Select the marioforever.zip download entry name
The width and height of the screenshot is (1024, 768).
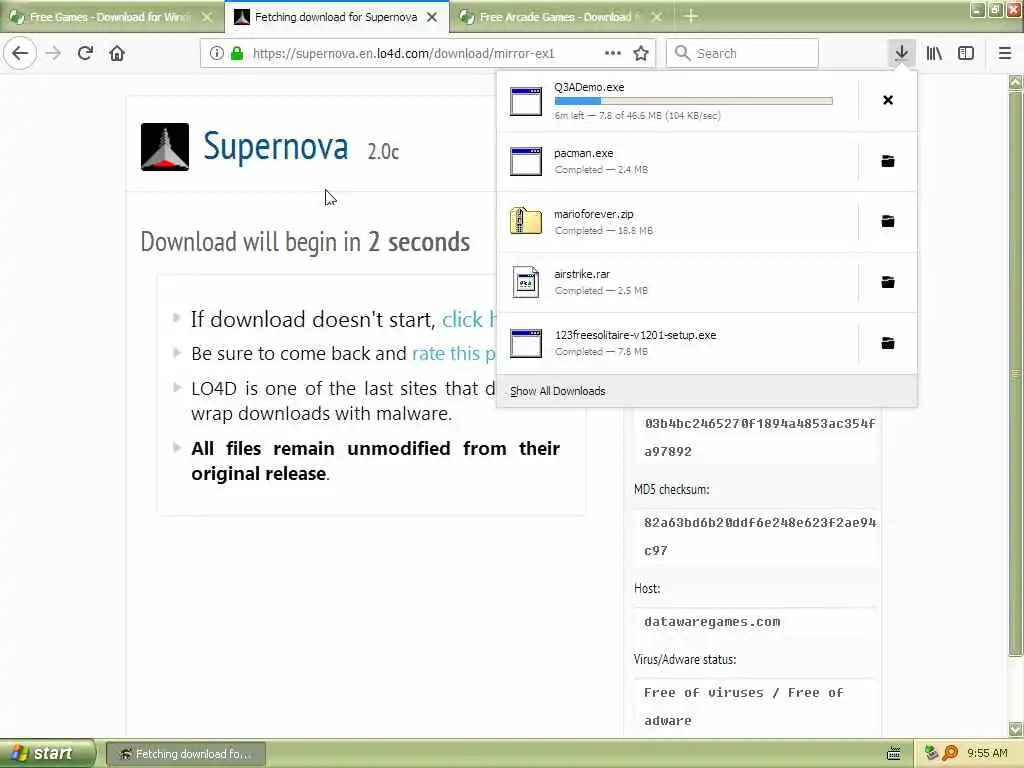click(594, 214)
